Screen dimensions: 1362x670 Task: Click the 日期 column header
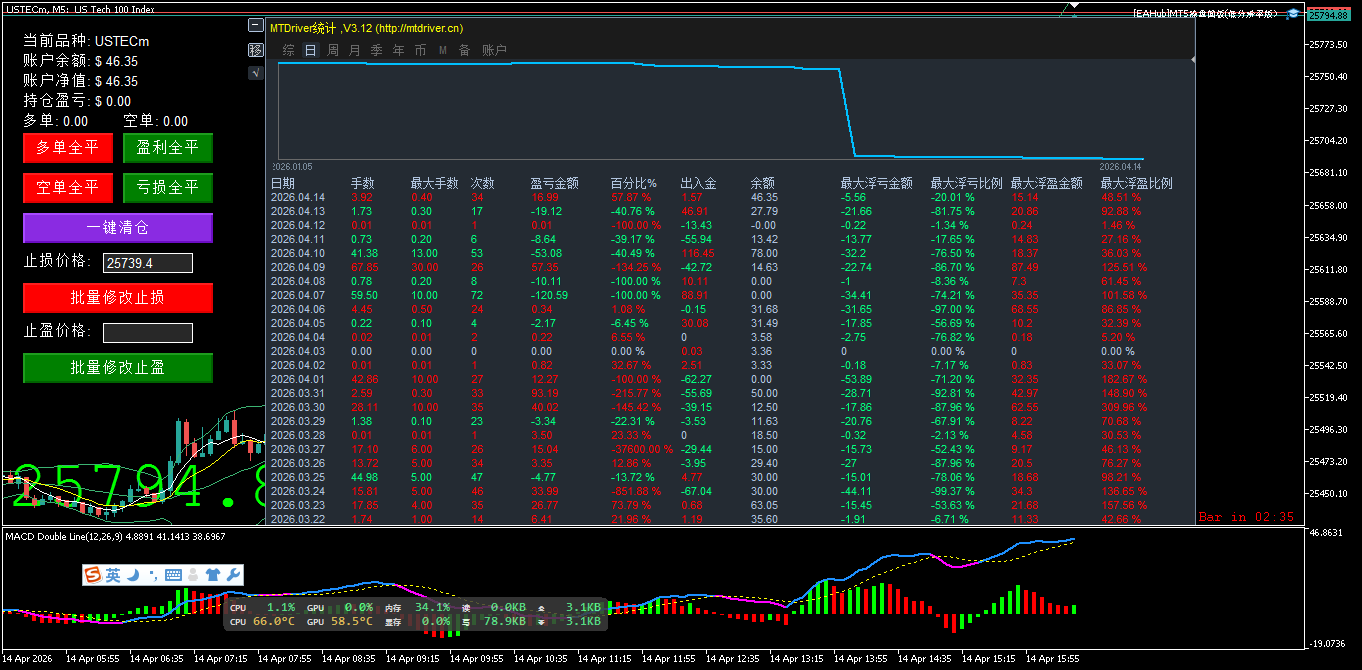coord(283,184)
